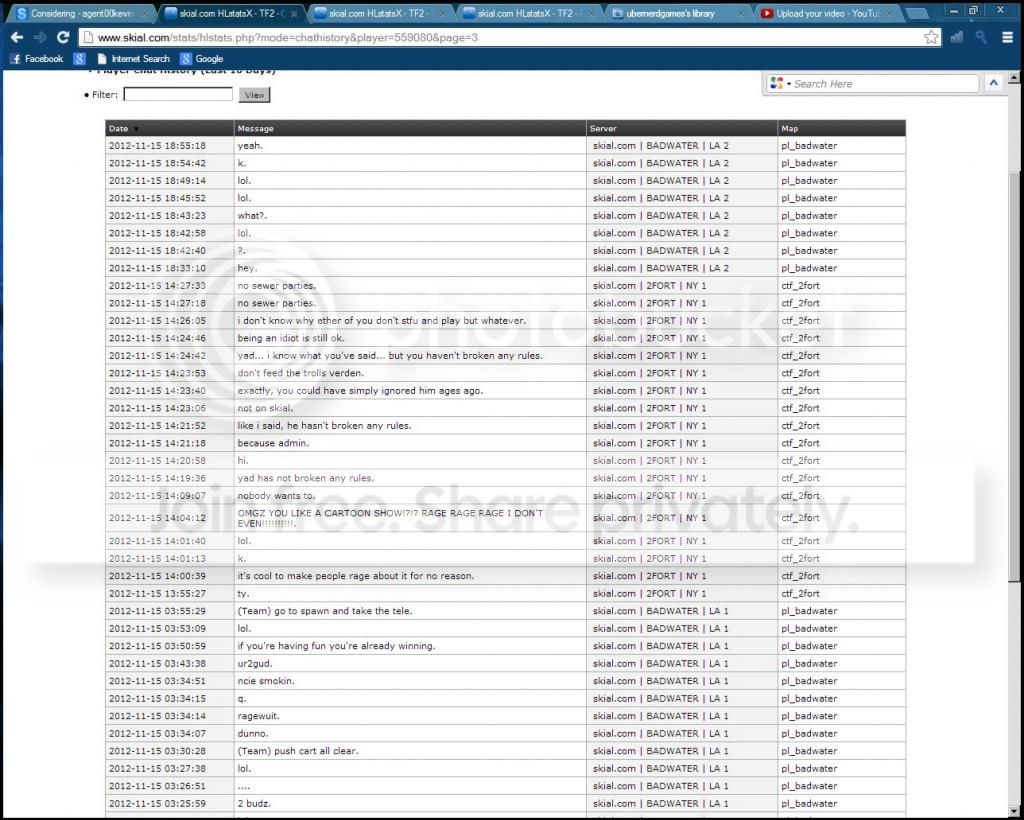Screen dimensions: 1024x820
Task: Select the message "ur2gud."
Action: pyautogui.click(x=255, y=663)
